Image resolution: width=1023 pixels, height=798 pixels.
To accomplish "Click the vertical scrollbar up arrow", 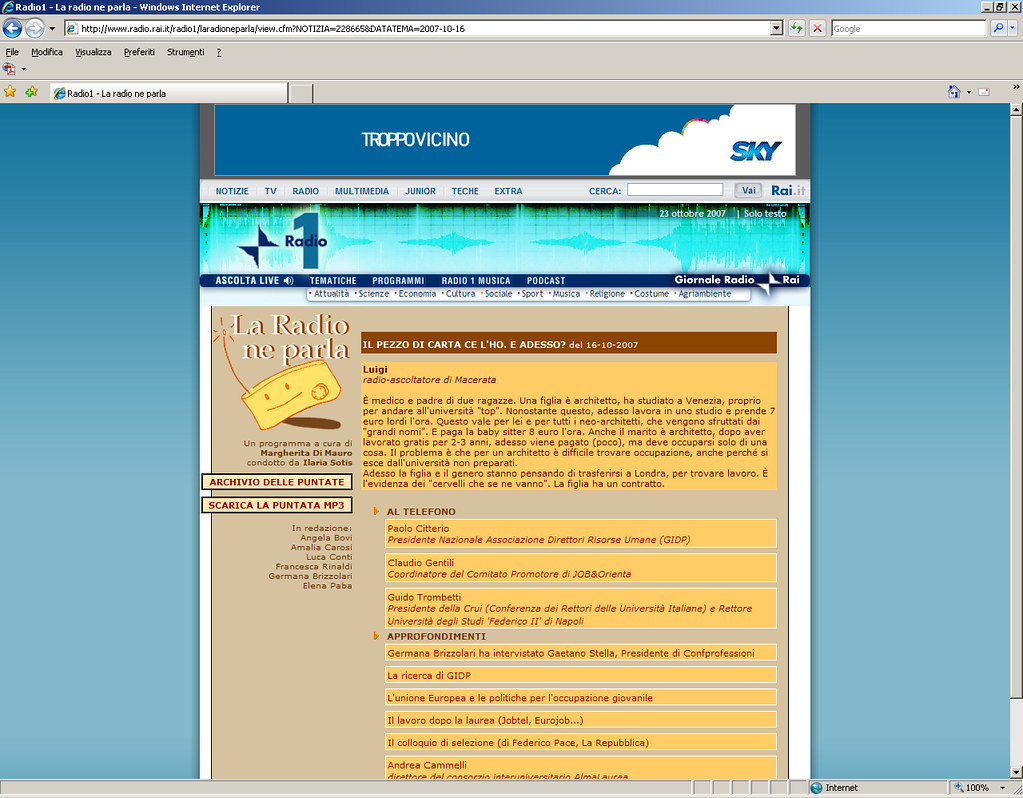I will [1016, 110].
